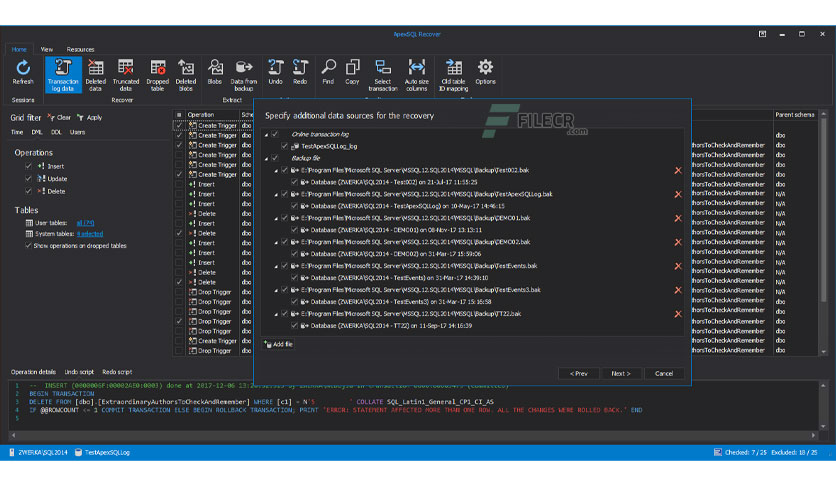Open the Options gear icon
Image resolution: width=836 pixels, height=484 pixels.
tap(485, 72)
